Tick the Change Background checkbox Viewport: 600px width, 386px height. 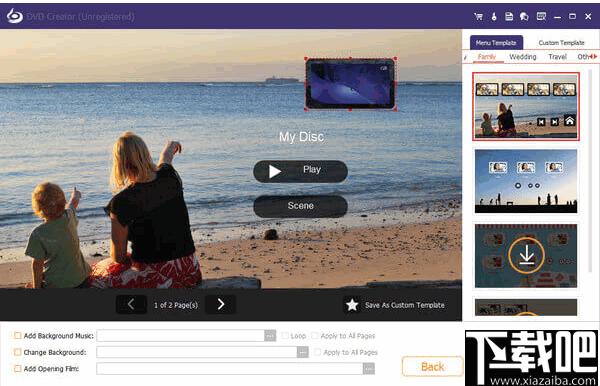point(18,352)
